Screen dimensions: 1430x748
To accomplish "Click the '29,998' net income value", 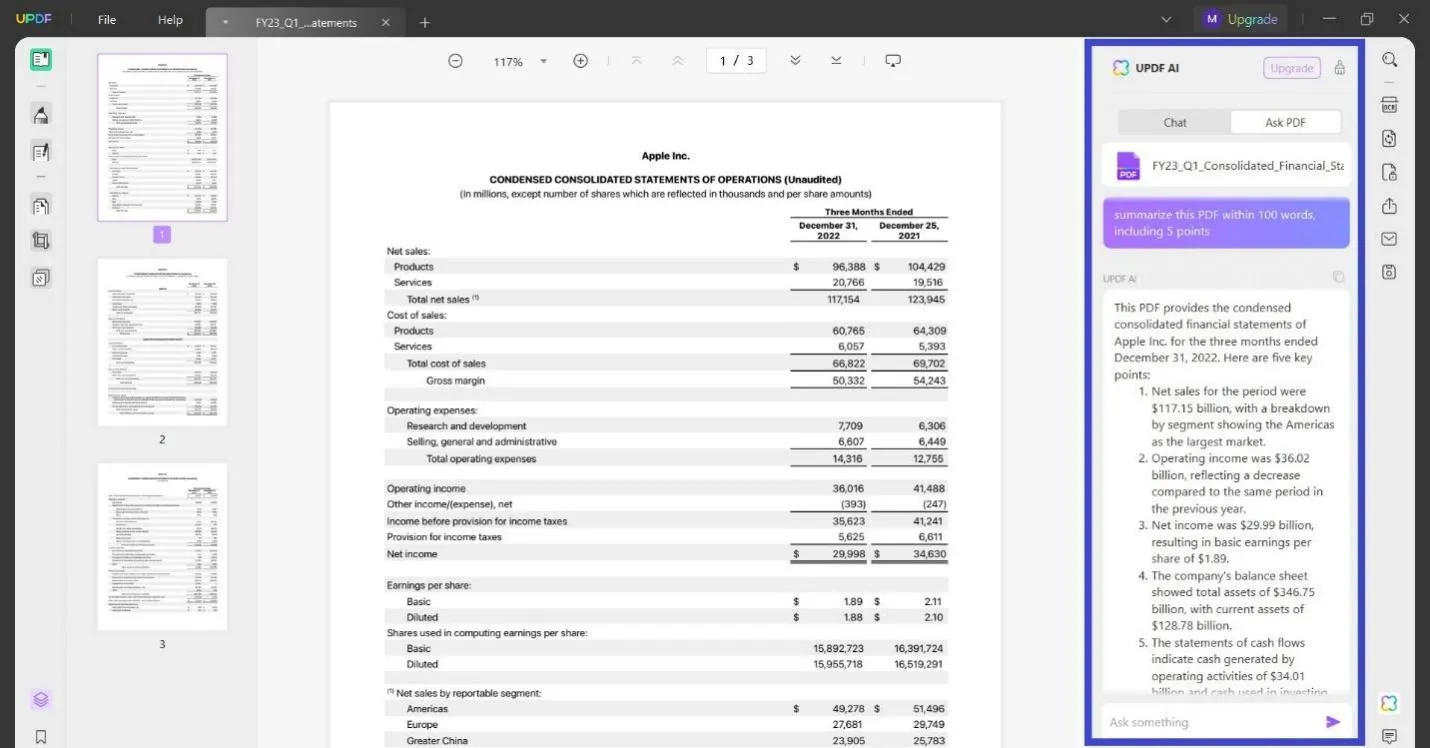I will pyautogui.click(x=848, y=554).
